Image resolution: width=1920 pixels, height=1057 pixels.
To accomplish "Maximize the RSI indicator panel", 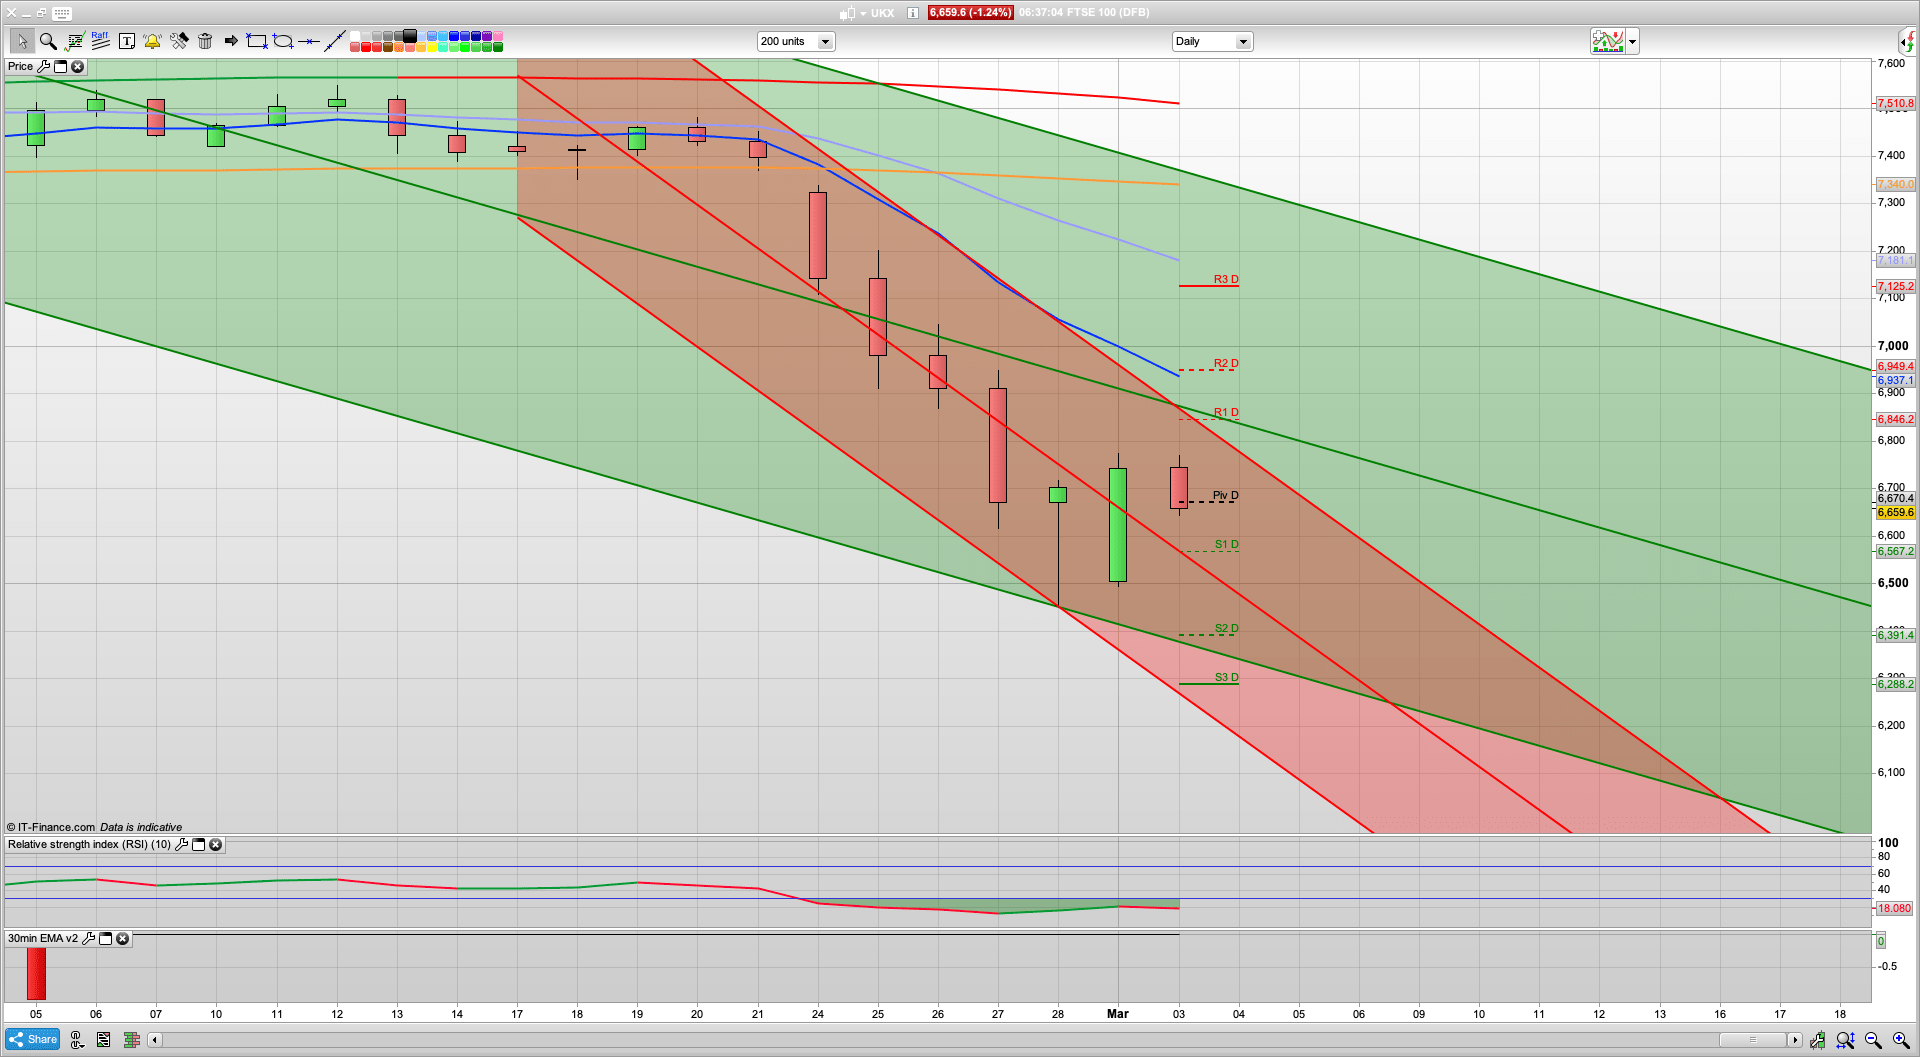I will 198,845.
